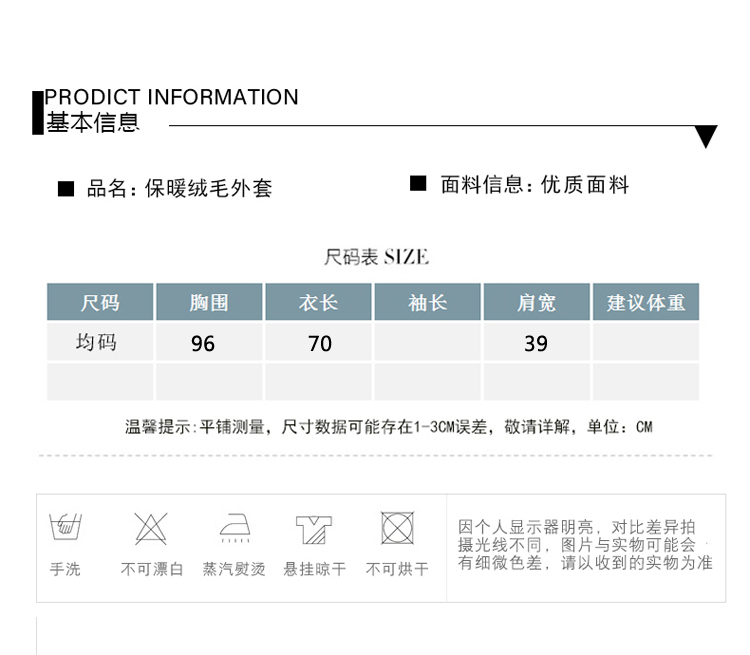The height and width of the screenshot is (655, 750).
Task: Select the 衣长 column header
Action: 318,302
